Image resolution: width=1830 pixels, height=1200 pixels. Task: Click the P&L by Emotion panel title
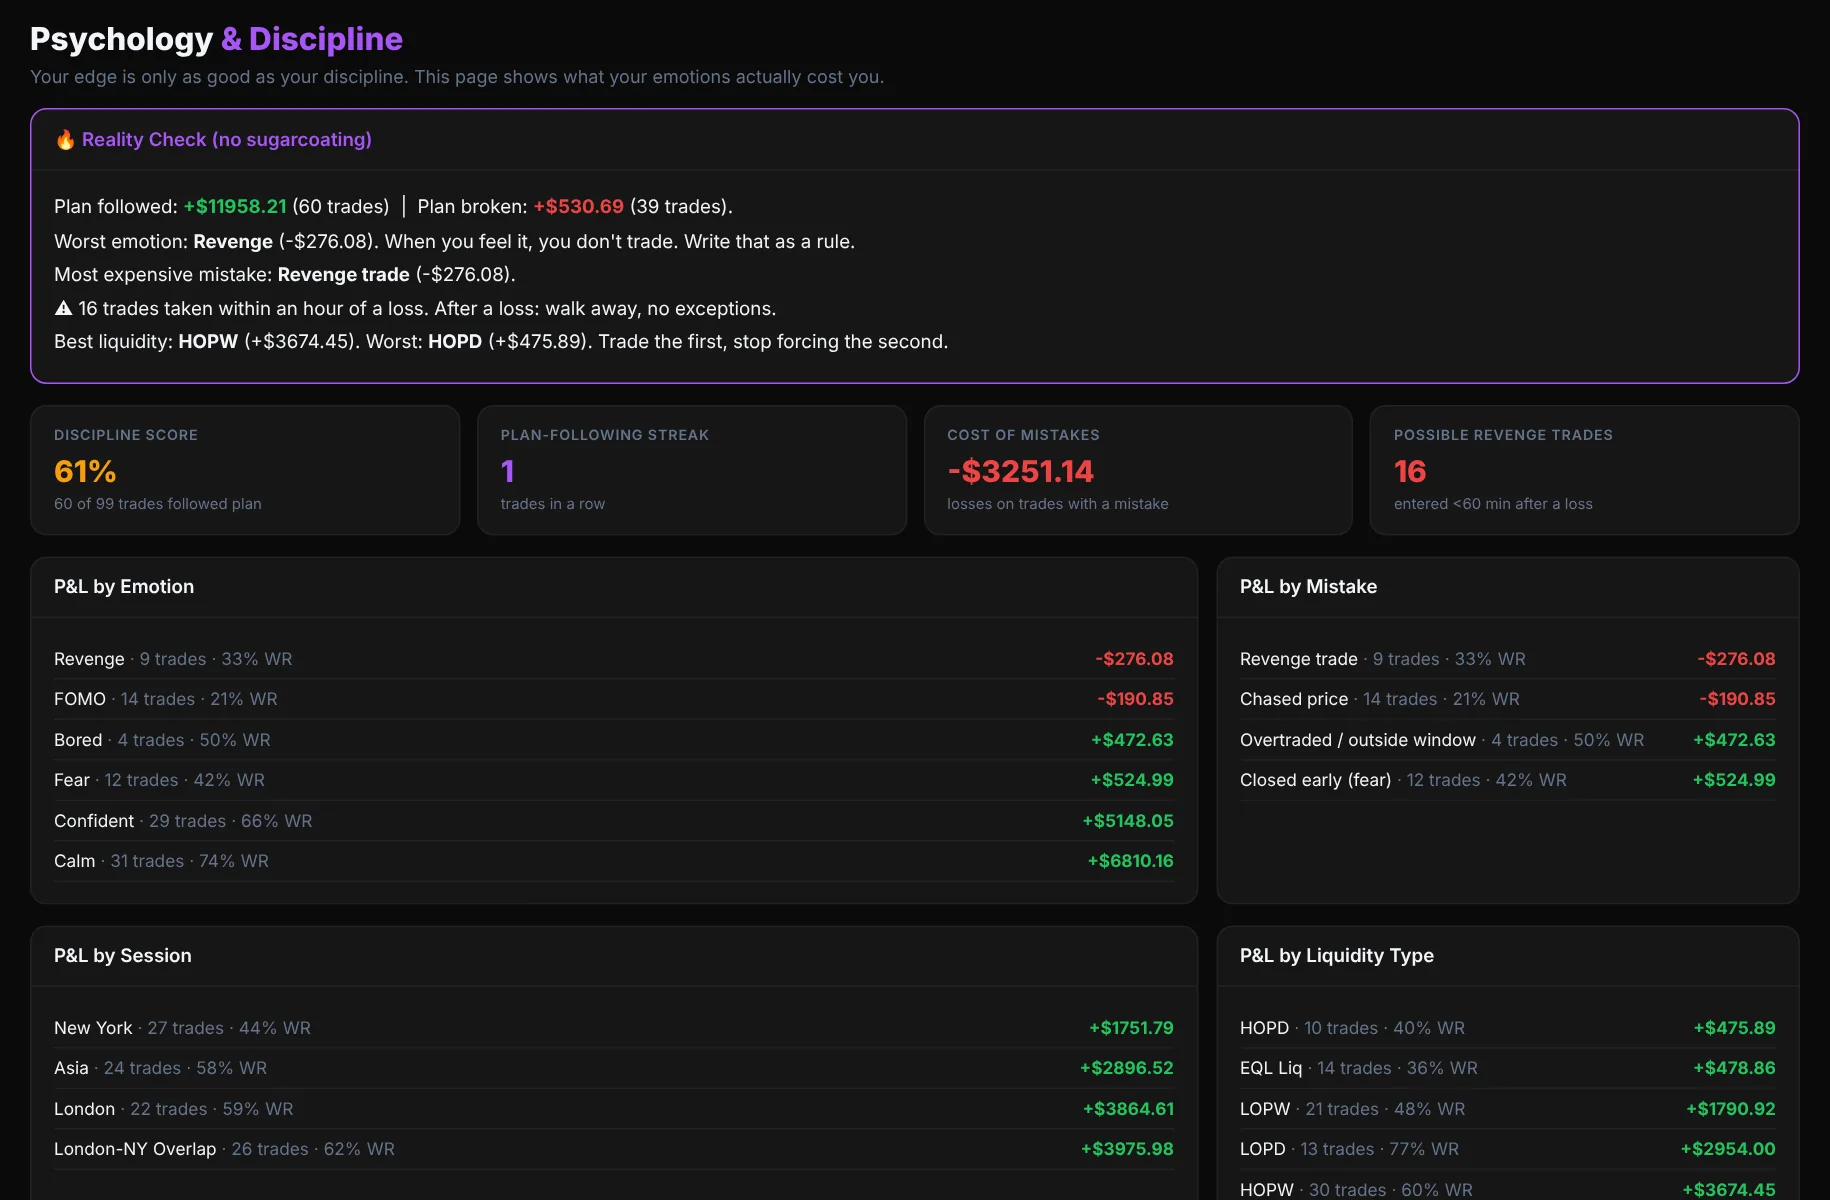tap(124, 587)
